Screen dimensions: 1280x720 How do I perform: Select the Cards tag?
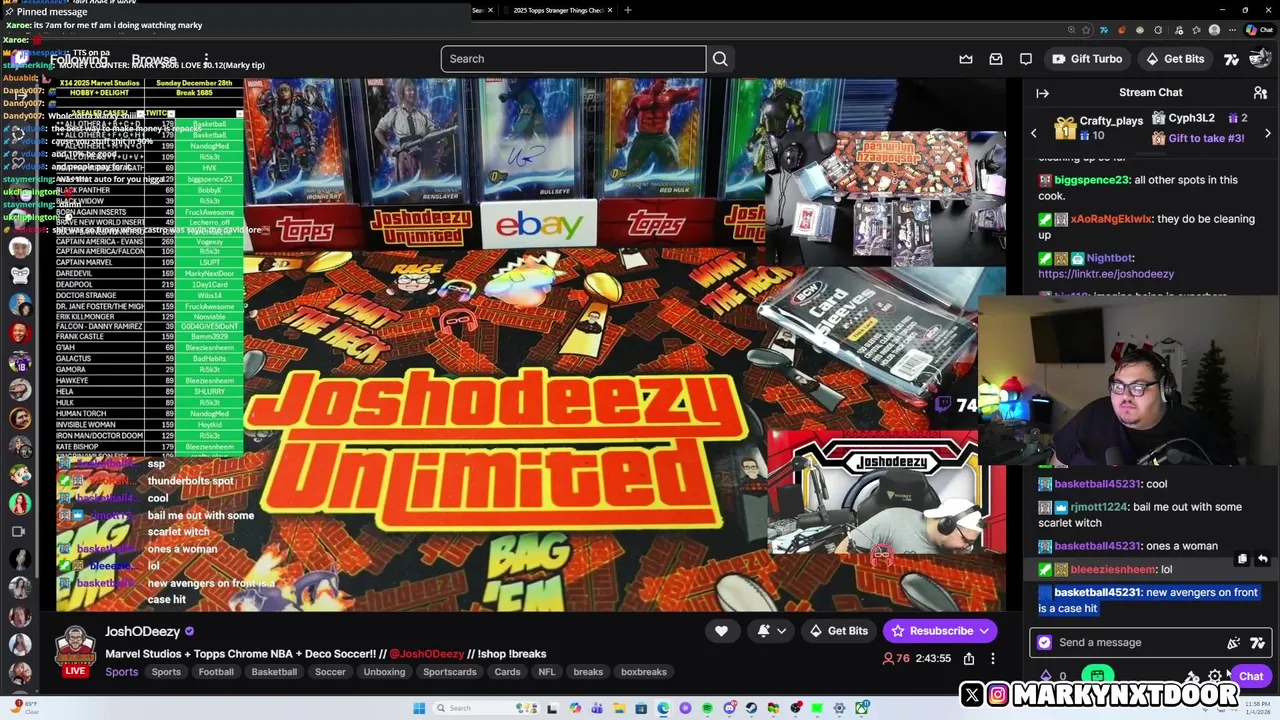[507, 672]
